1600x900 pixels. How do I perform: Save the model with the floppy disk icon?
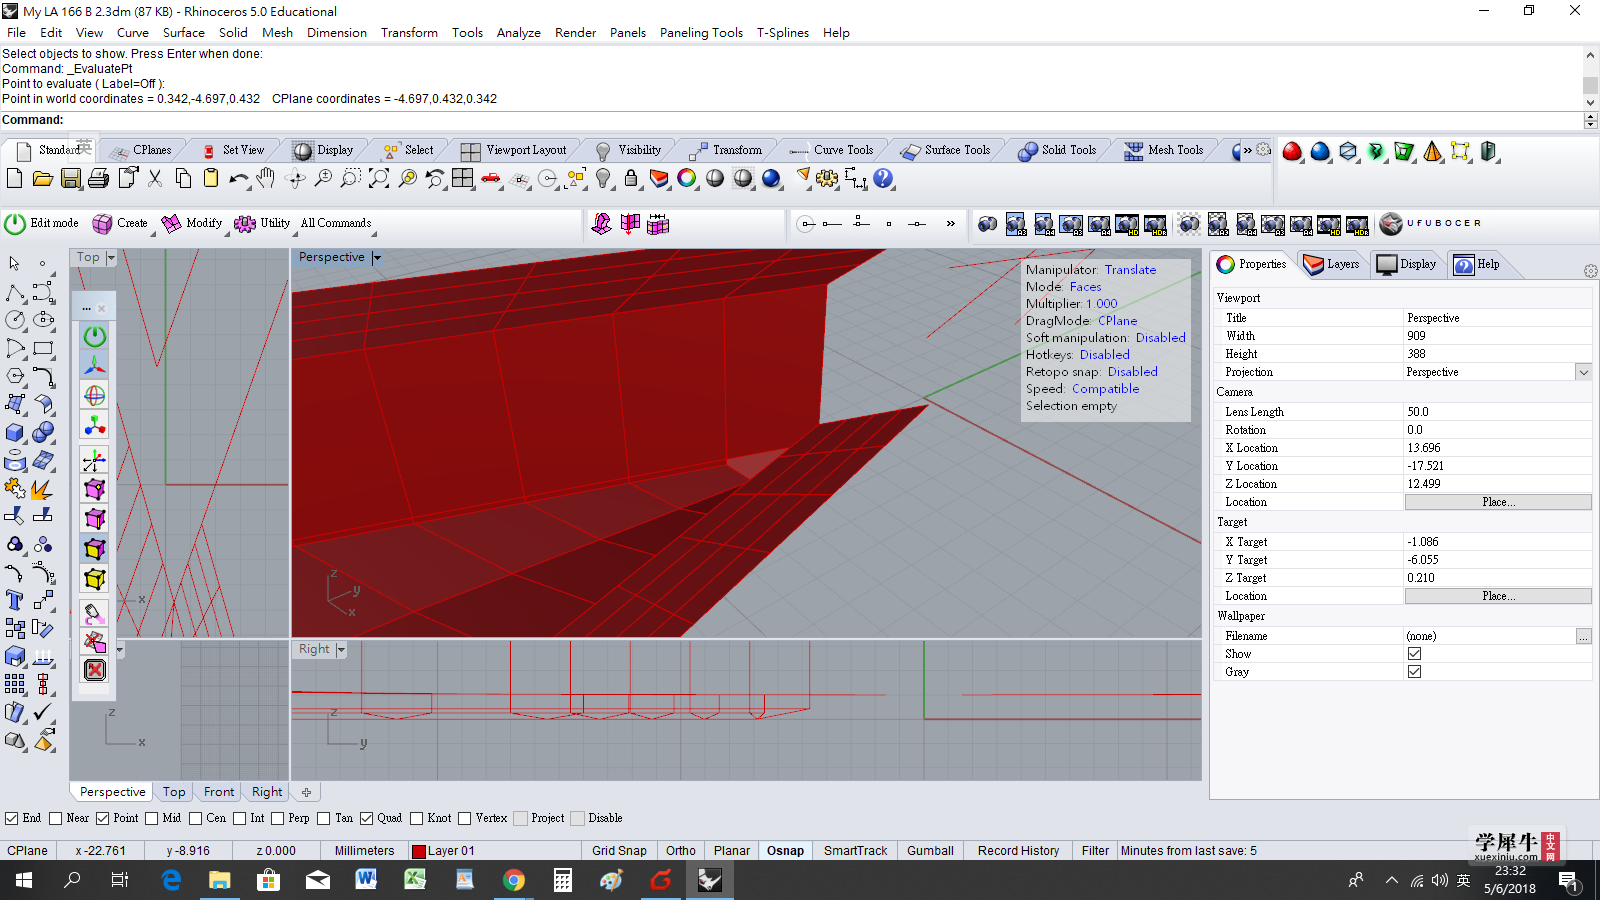(x=71, y=178)
